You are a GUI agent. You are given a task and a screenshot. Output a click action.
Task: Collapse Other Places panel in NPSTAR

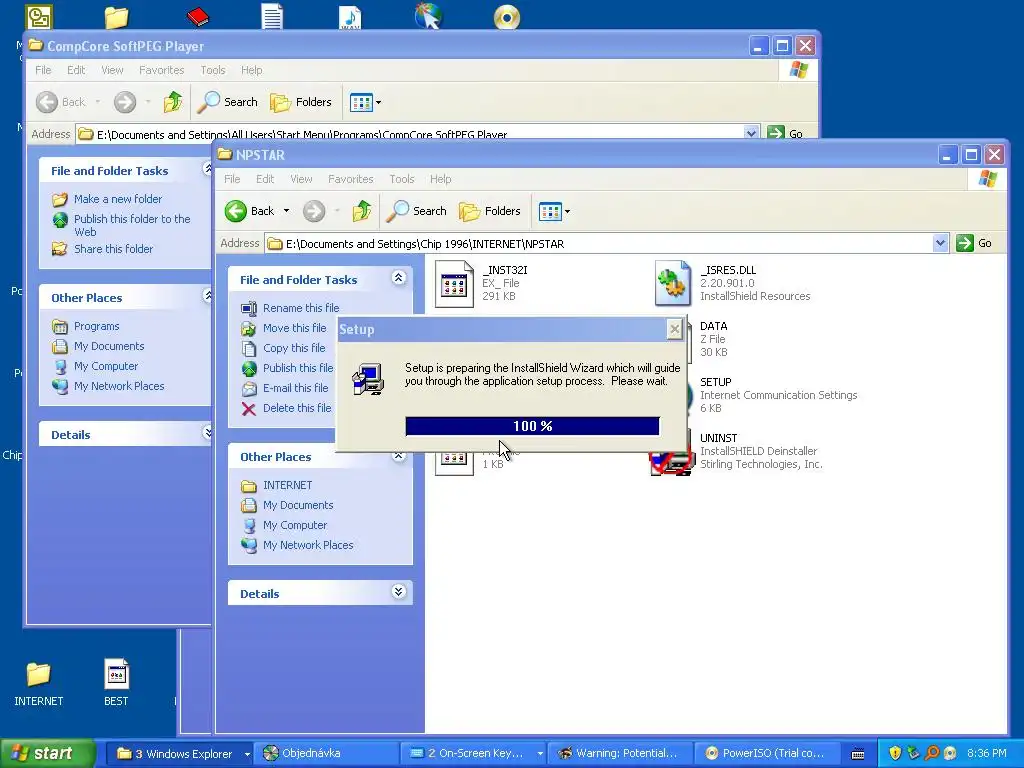point(398,456)
